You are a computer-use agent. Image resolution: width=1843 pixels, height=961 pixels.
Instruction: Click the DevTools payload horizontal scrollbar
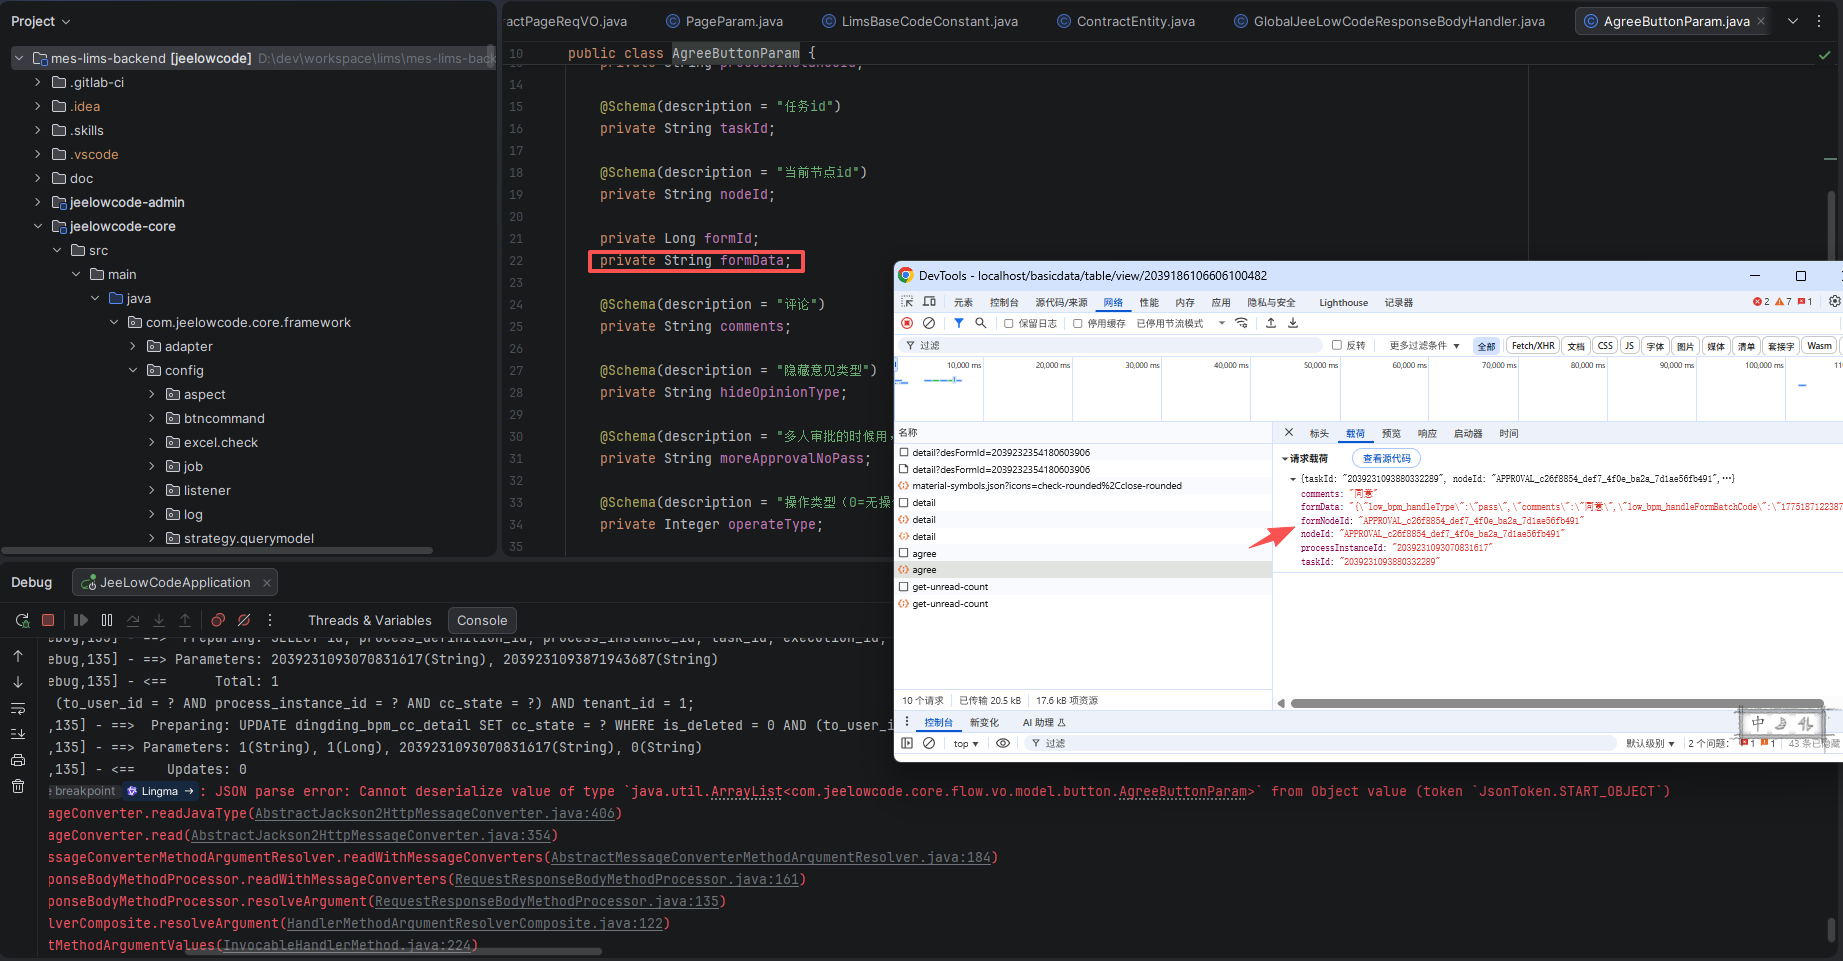pyautogui.click(x=1555, y=703)
